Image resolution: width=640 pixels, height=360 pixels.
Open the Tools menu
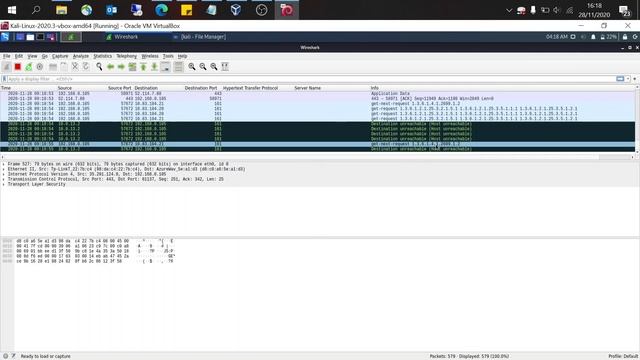(x=168, y=56)
